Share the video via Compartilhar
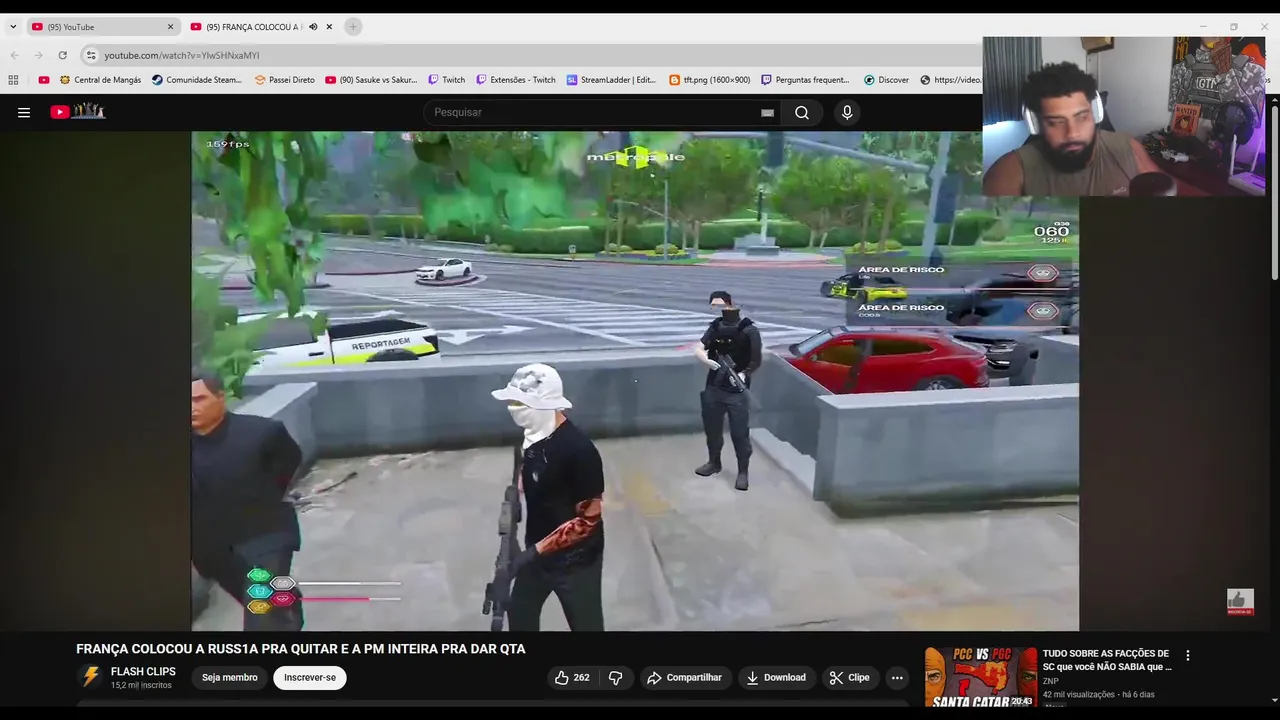 pos(685,677)
